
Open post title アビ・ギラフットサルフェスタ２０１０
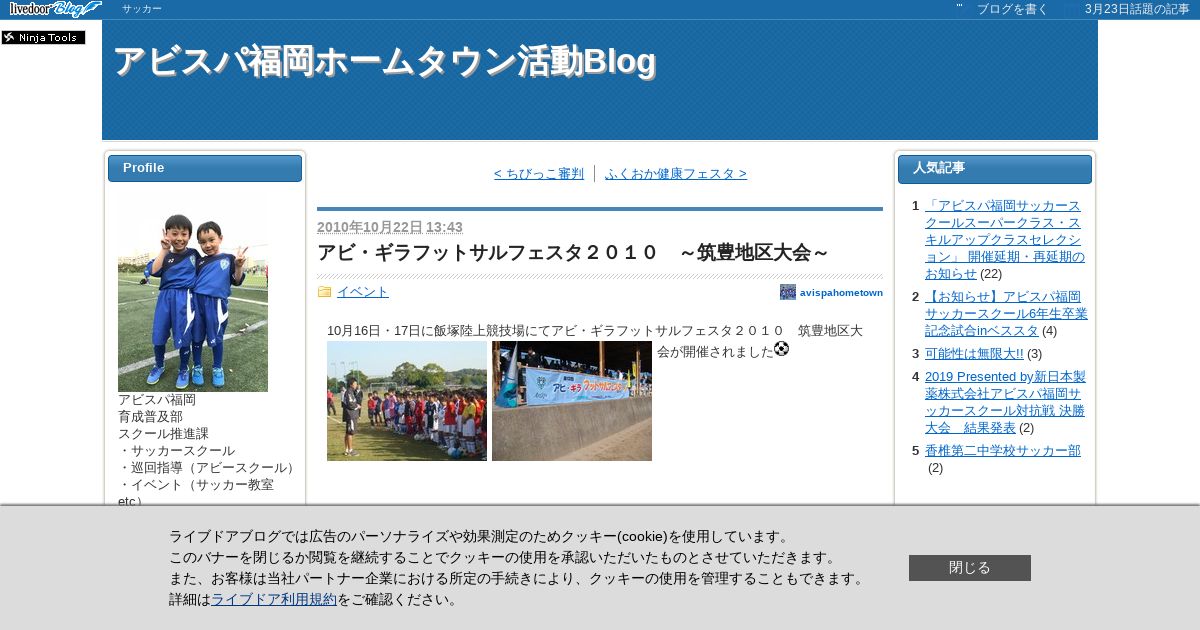point(573,253)
